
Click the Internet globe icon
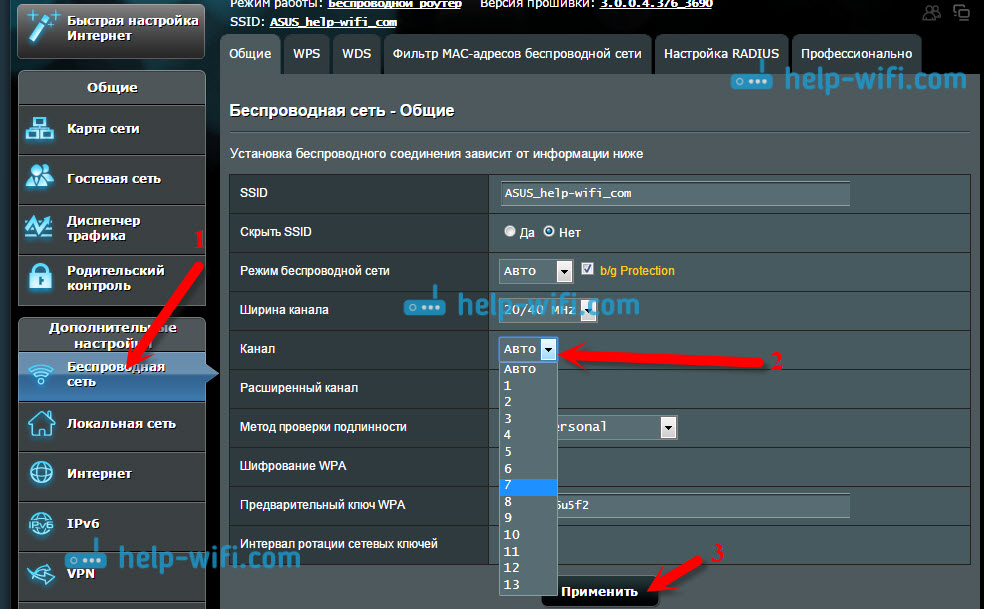point(41,474)
